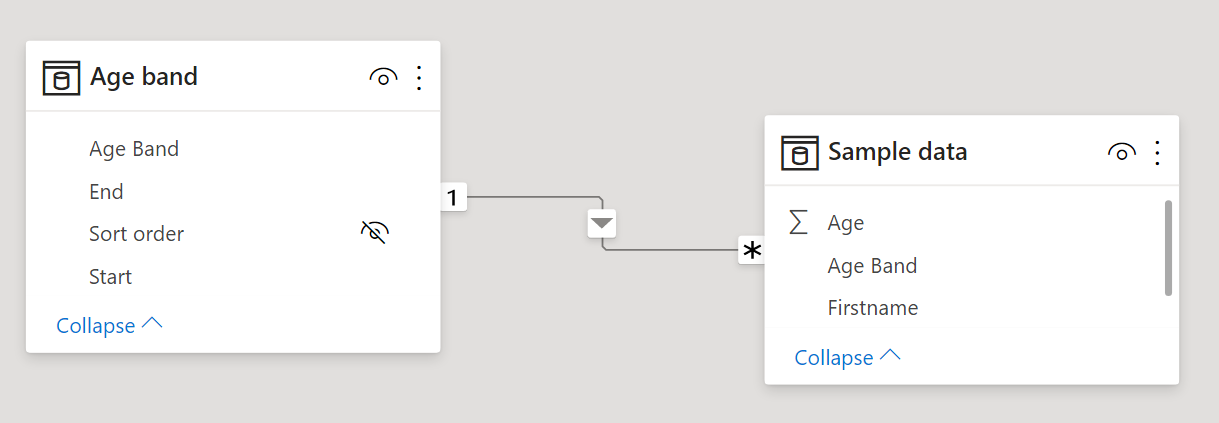The width and height of the screenshot is (1219, 423).
Task: Click the Age band table icon
Action: (x=61, y=77)
